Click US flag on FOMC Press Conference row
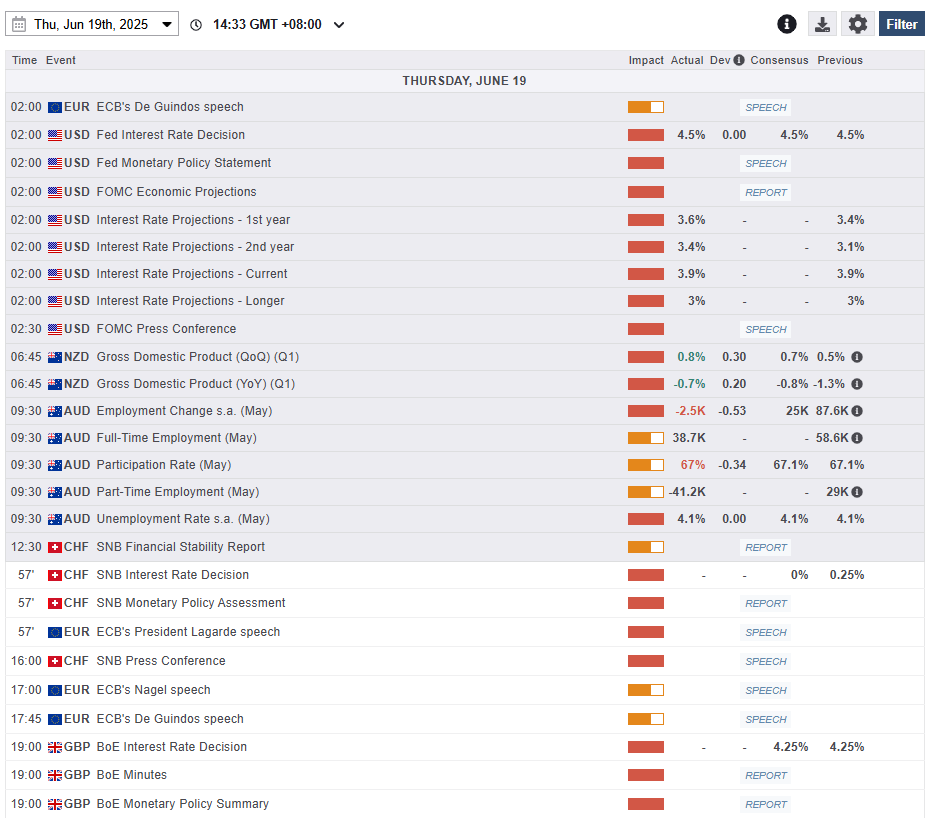This screenshot has width=930, height=818. click(x=55, y=329)
